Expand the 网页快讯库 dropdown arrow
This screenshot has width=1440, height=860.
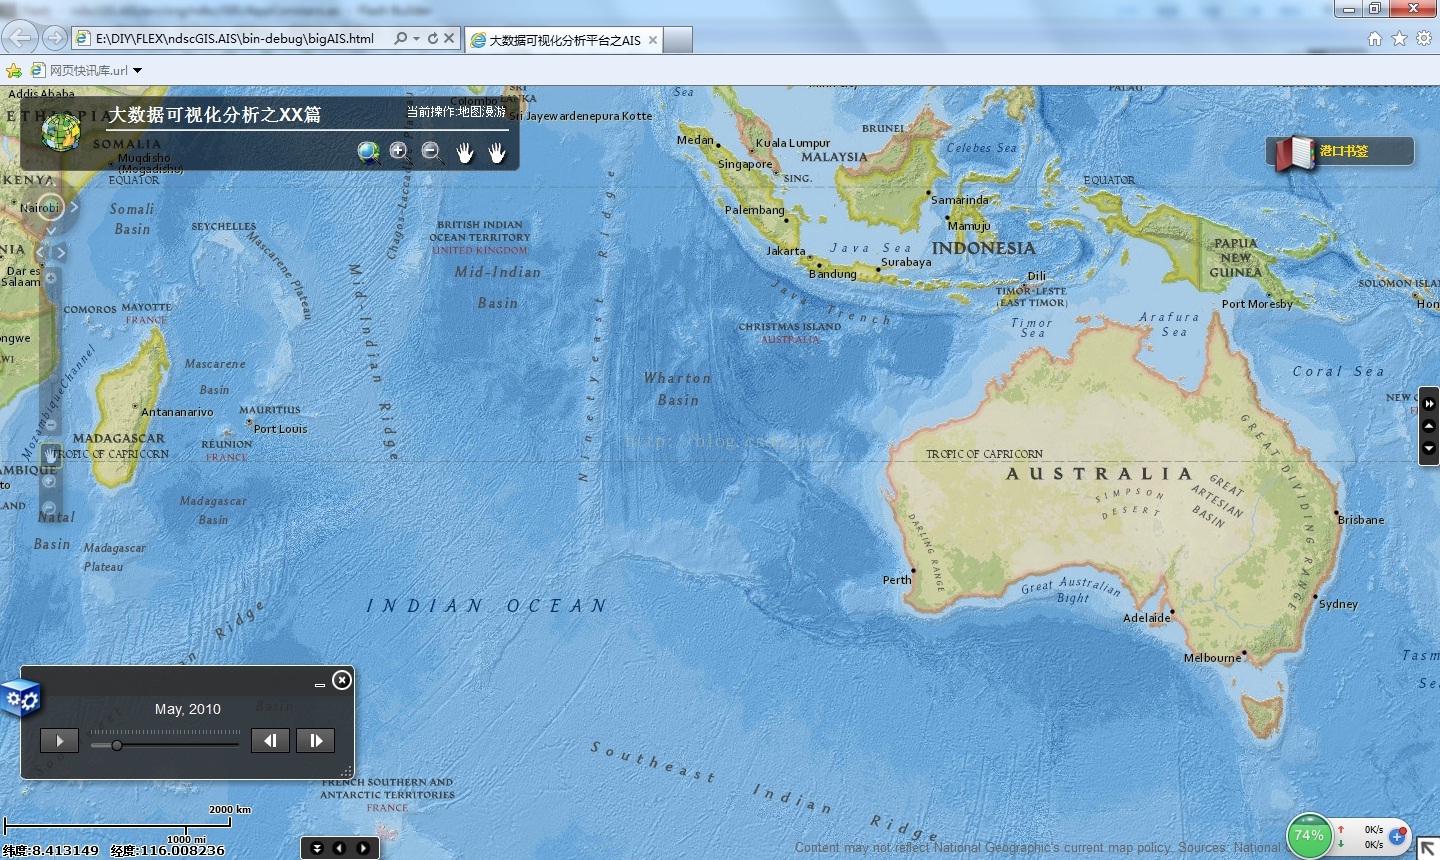tap(138, 70)
